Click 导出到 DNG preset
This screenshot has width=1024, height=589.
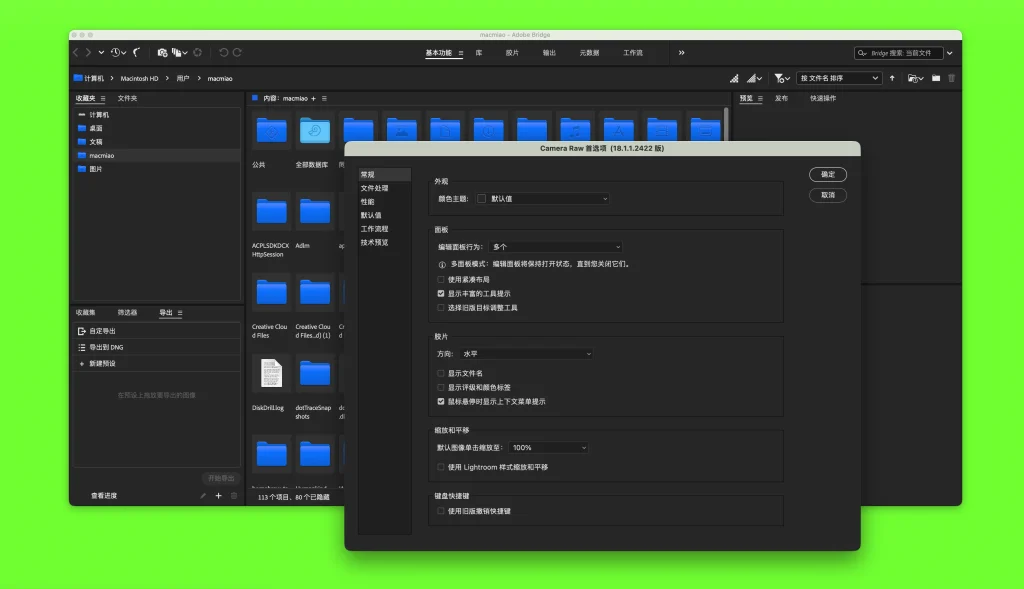click(157, 347)
